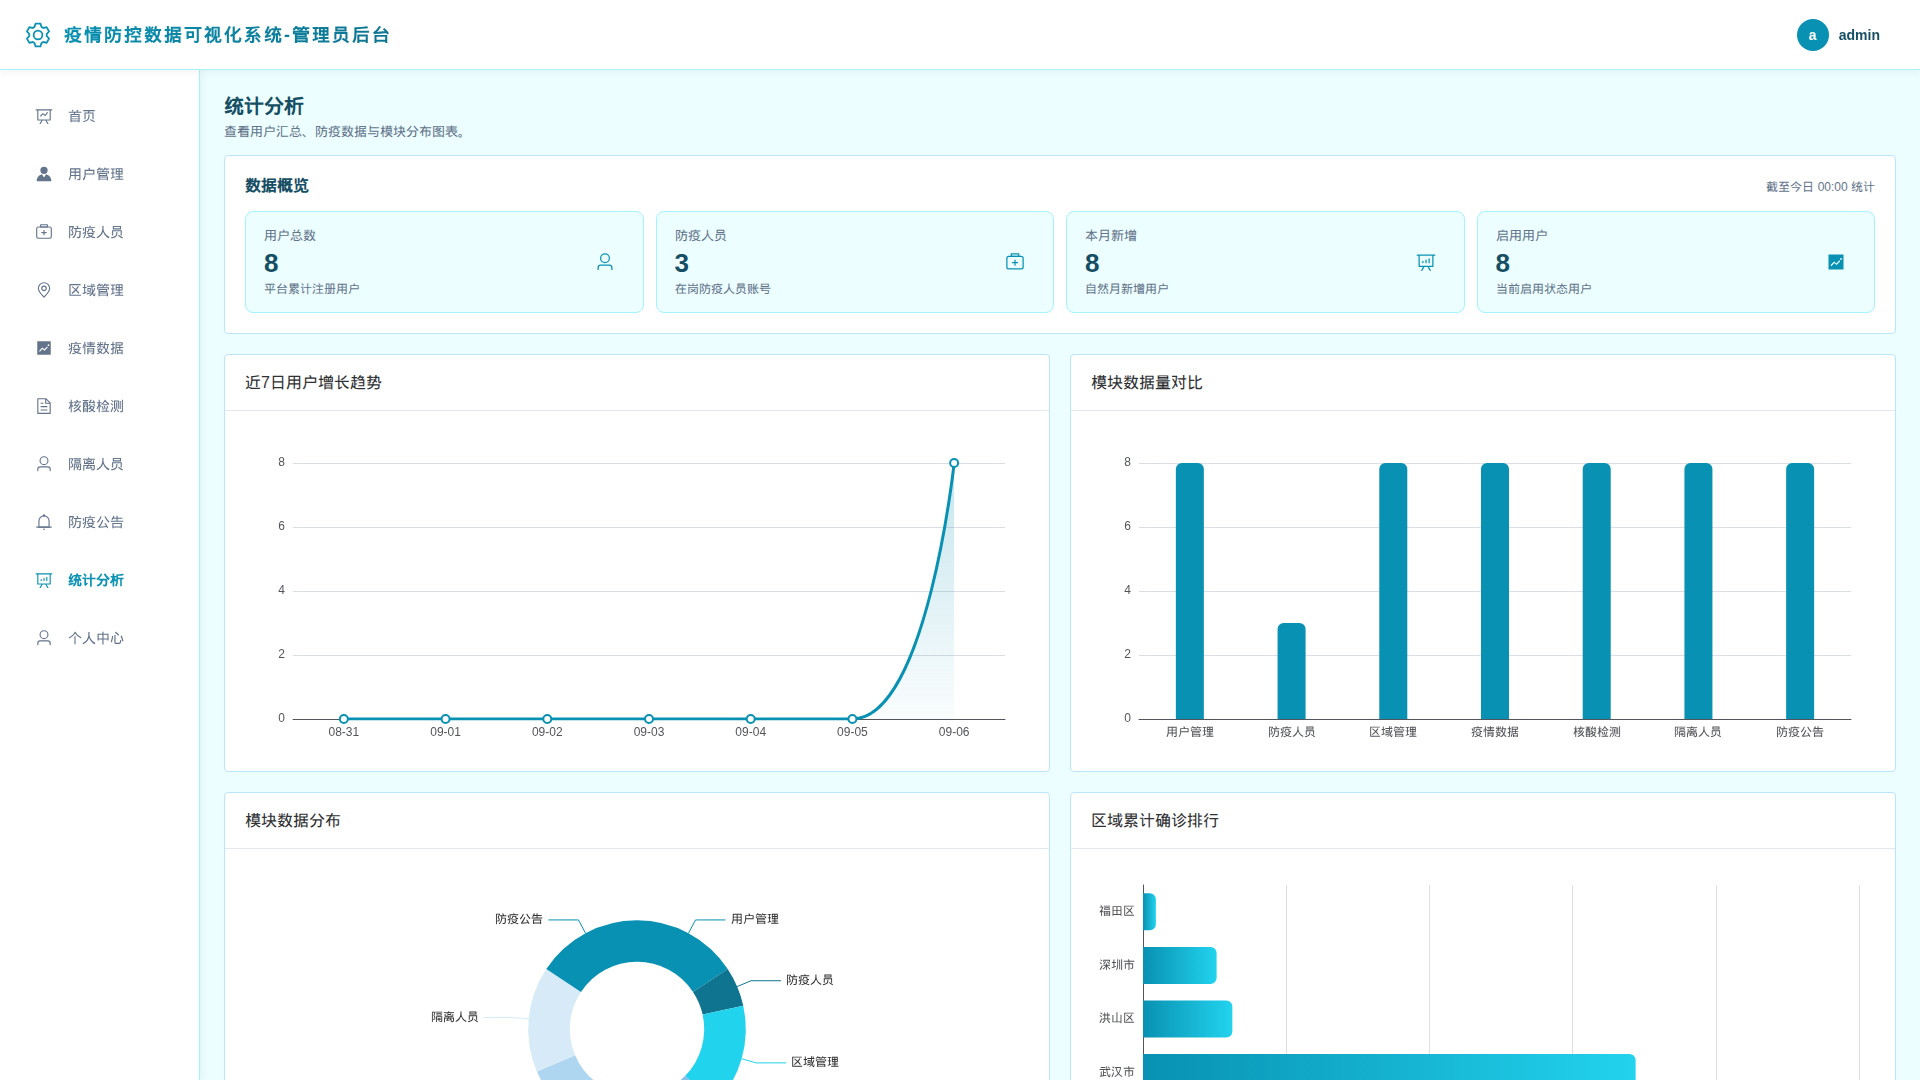Viewport: 1920px width, 1080px height.
Task: Open 防疫人员 from the sidebar
Action: click(x=100, y=232)
